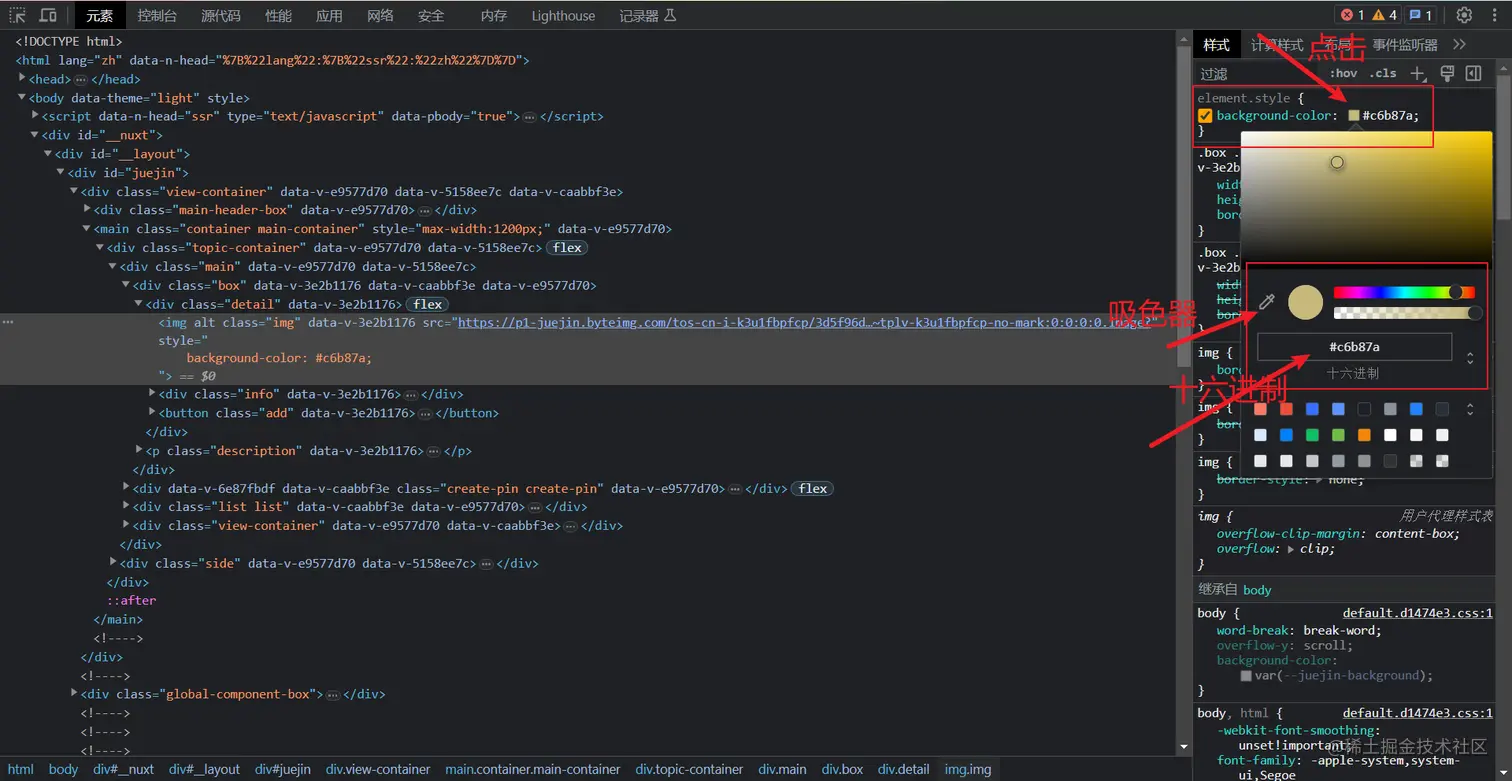1512x781 pixels.
Task: Open the img src URL link
Action: (803, 323)
